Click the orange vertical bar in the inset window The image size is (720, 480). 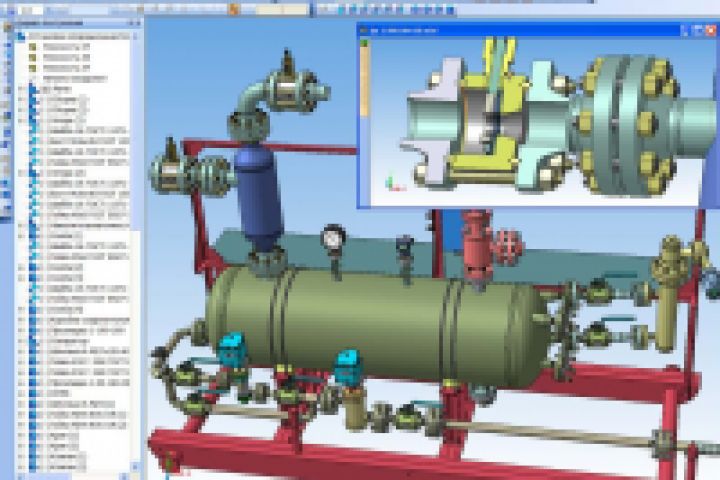tap(364, 81)
